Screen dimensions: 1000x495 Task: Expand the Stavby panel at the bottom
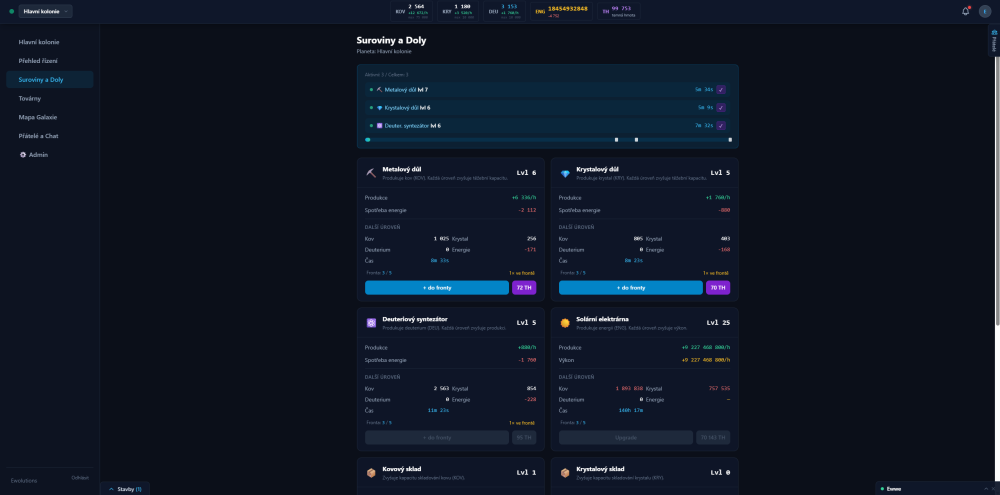[x=125, y=489]
